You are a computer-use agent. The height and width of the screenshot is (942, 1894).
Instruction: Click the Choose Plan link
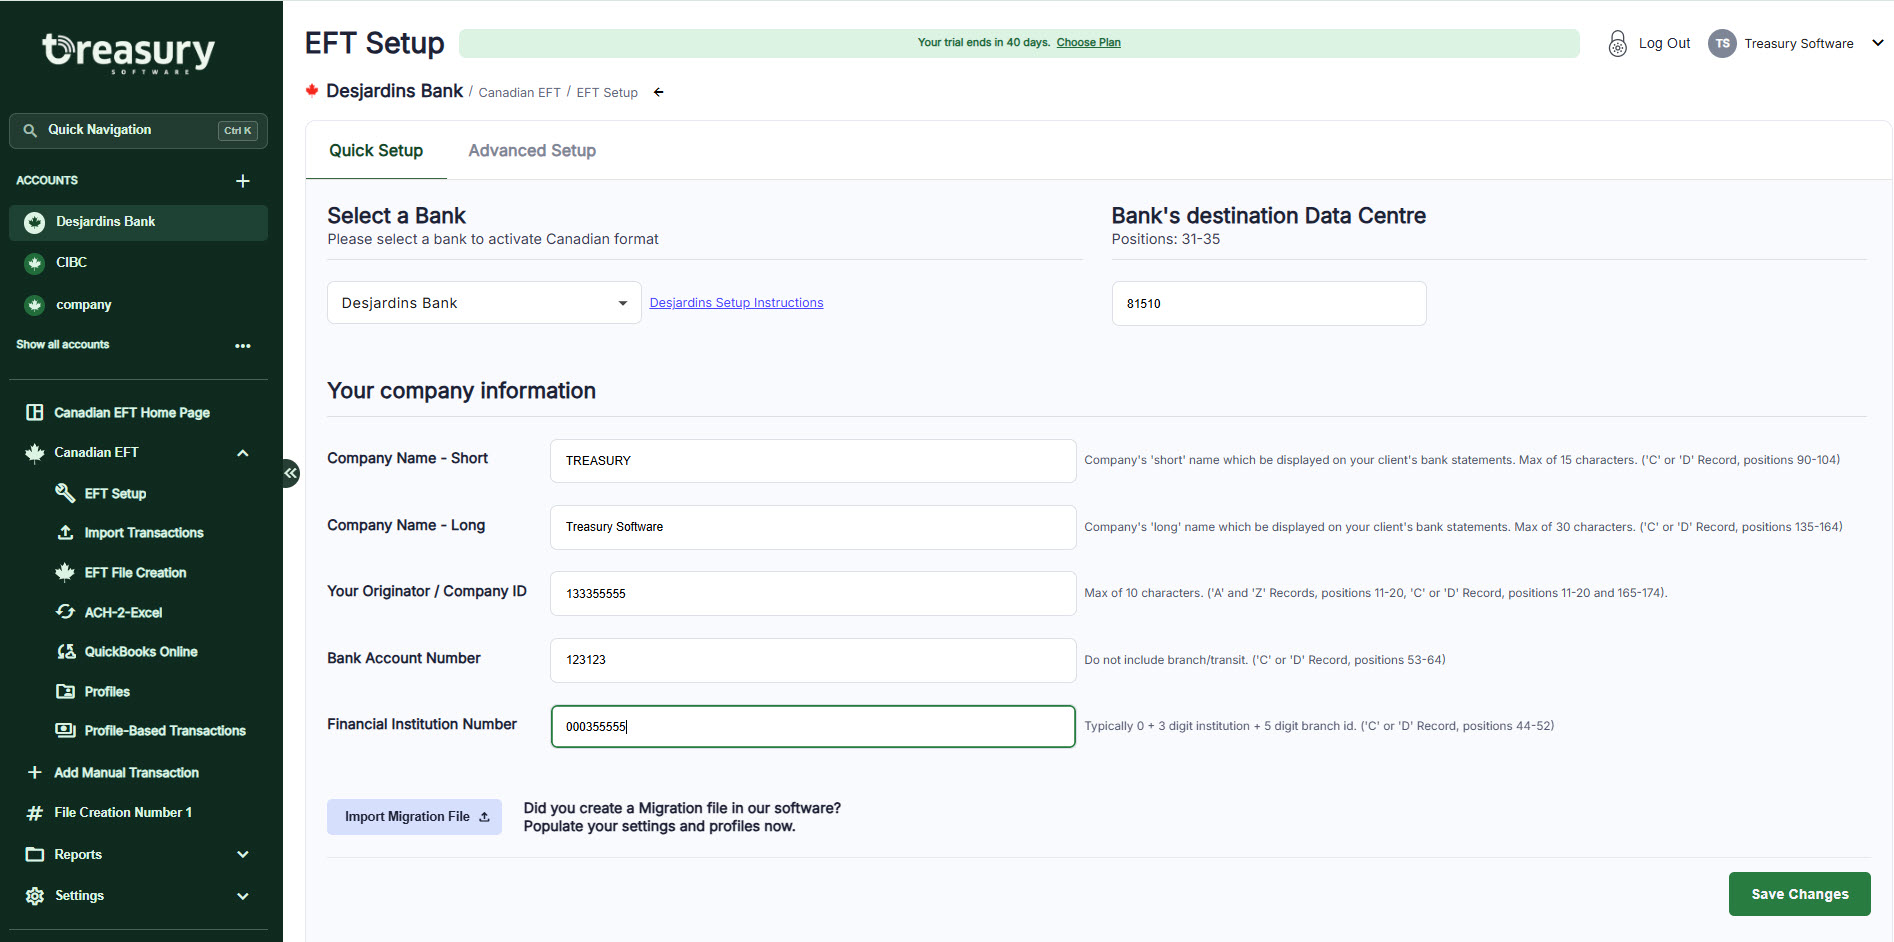[x=1088, y=43]
